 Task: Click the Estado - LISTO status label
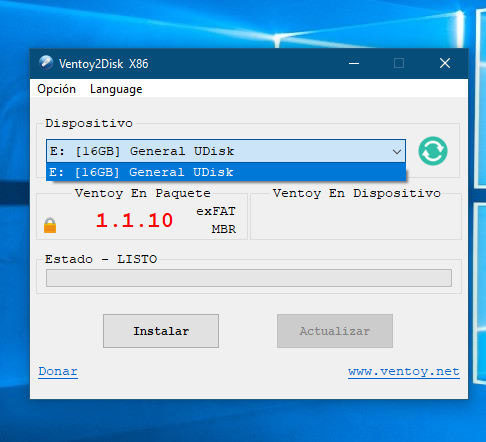[x=101, y=259]
